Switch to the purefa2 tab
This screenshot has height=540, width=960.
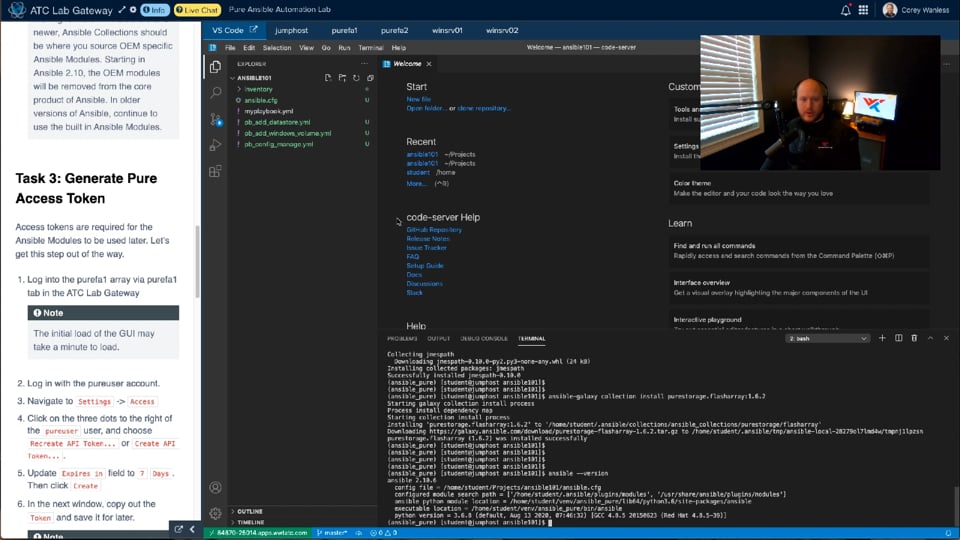pos(394,30)
